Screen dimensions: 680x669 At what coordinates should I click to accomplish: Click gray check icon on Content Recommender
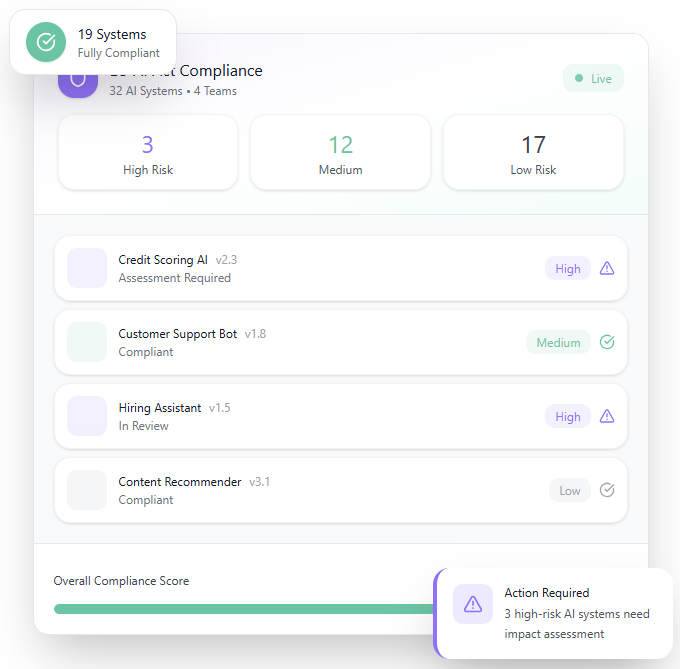pyautogui.click(x=607, y=490)
